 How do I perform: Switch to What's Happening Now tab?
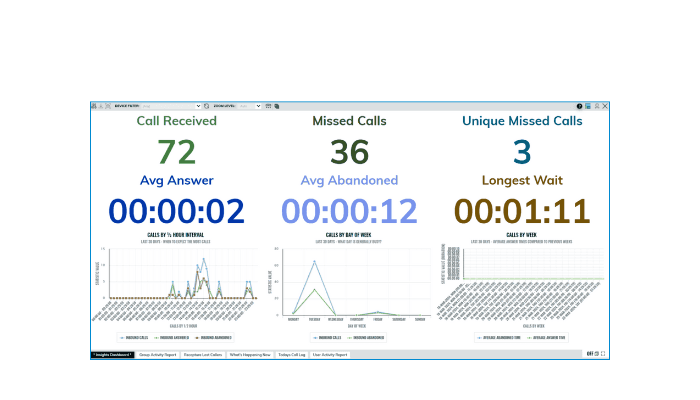point(250,354)
